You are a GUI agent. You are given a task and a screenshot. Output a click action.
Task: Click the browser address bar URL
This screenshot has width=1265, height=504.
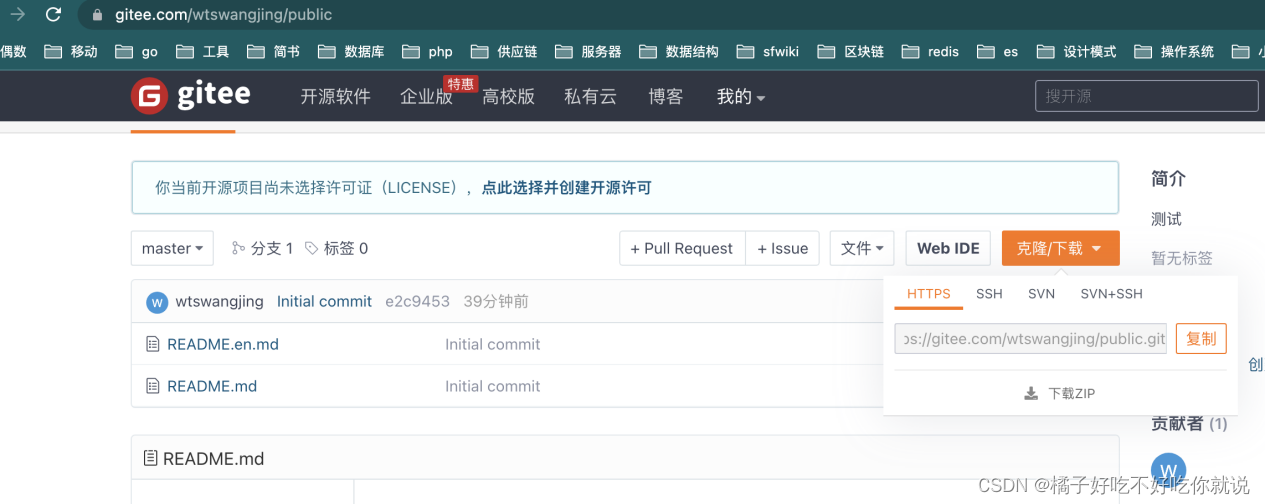click(x=224, y=15)
